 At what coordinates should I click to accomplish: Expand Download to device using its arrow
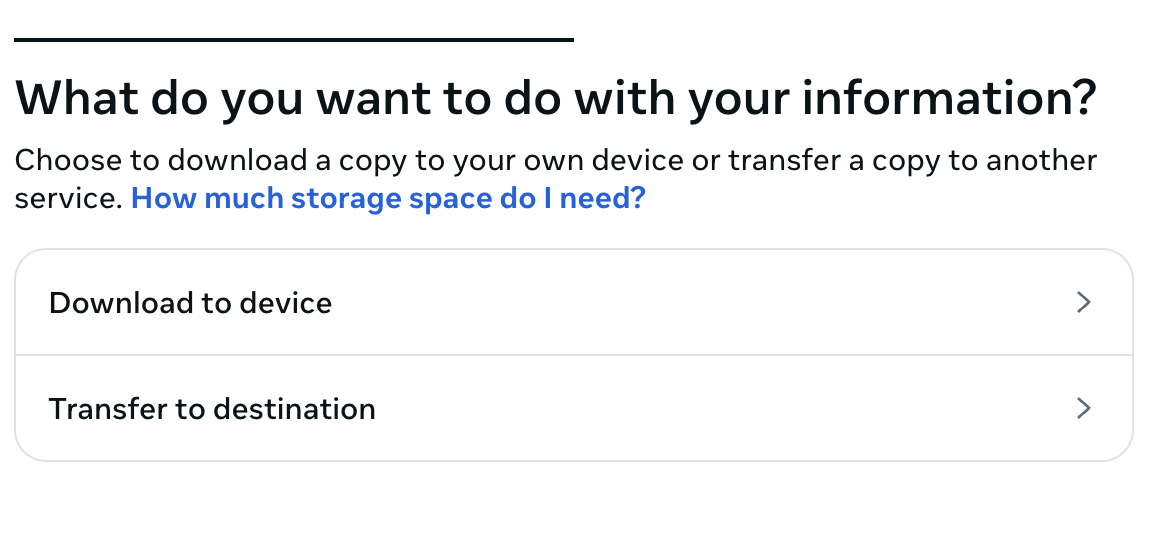coord(1082,303)
